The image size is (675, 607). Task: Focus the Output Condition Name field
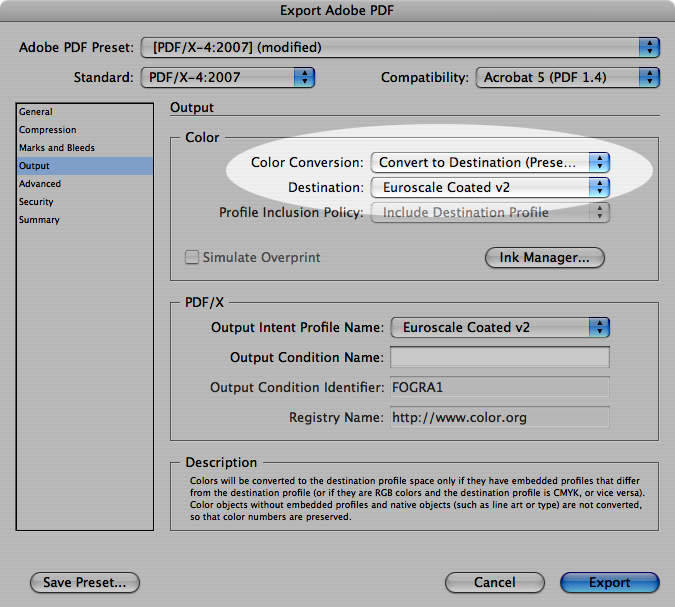pyautogui.click(x=500, y=357)
